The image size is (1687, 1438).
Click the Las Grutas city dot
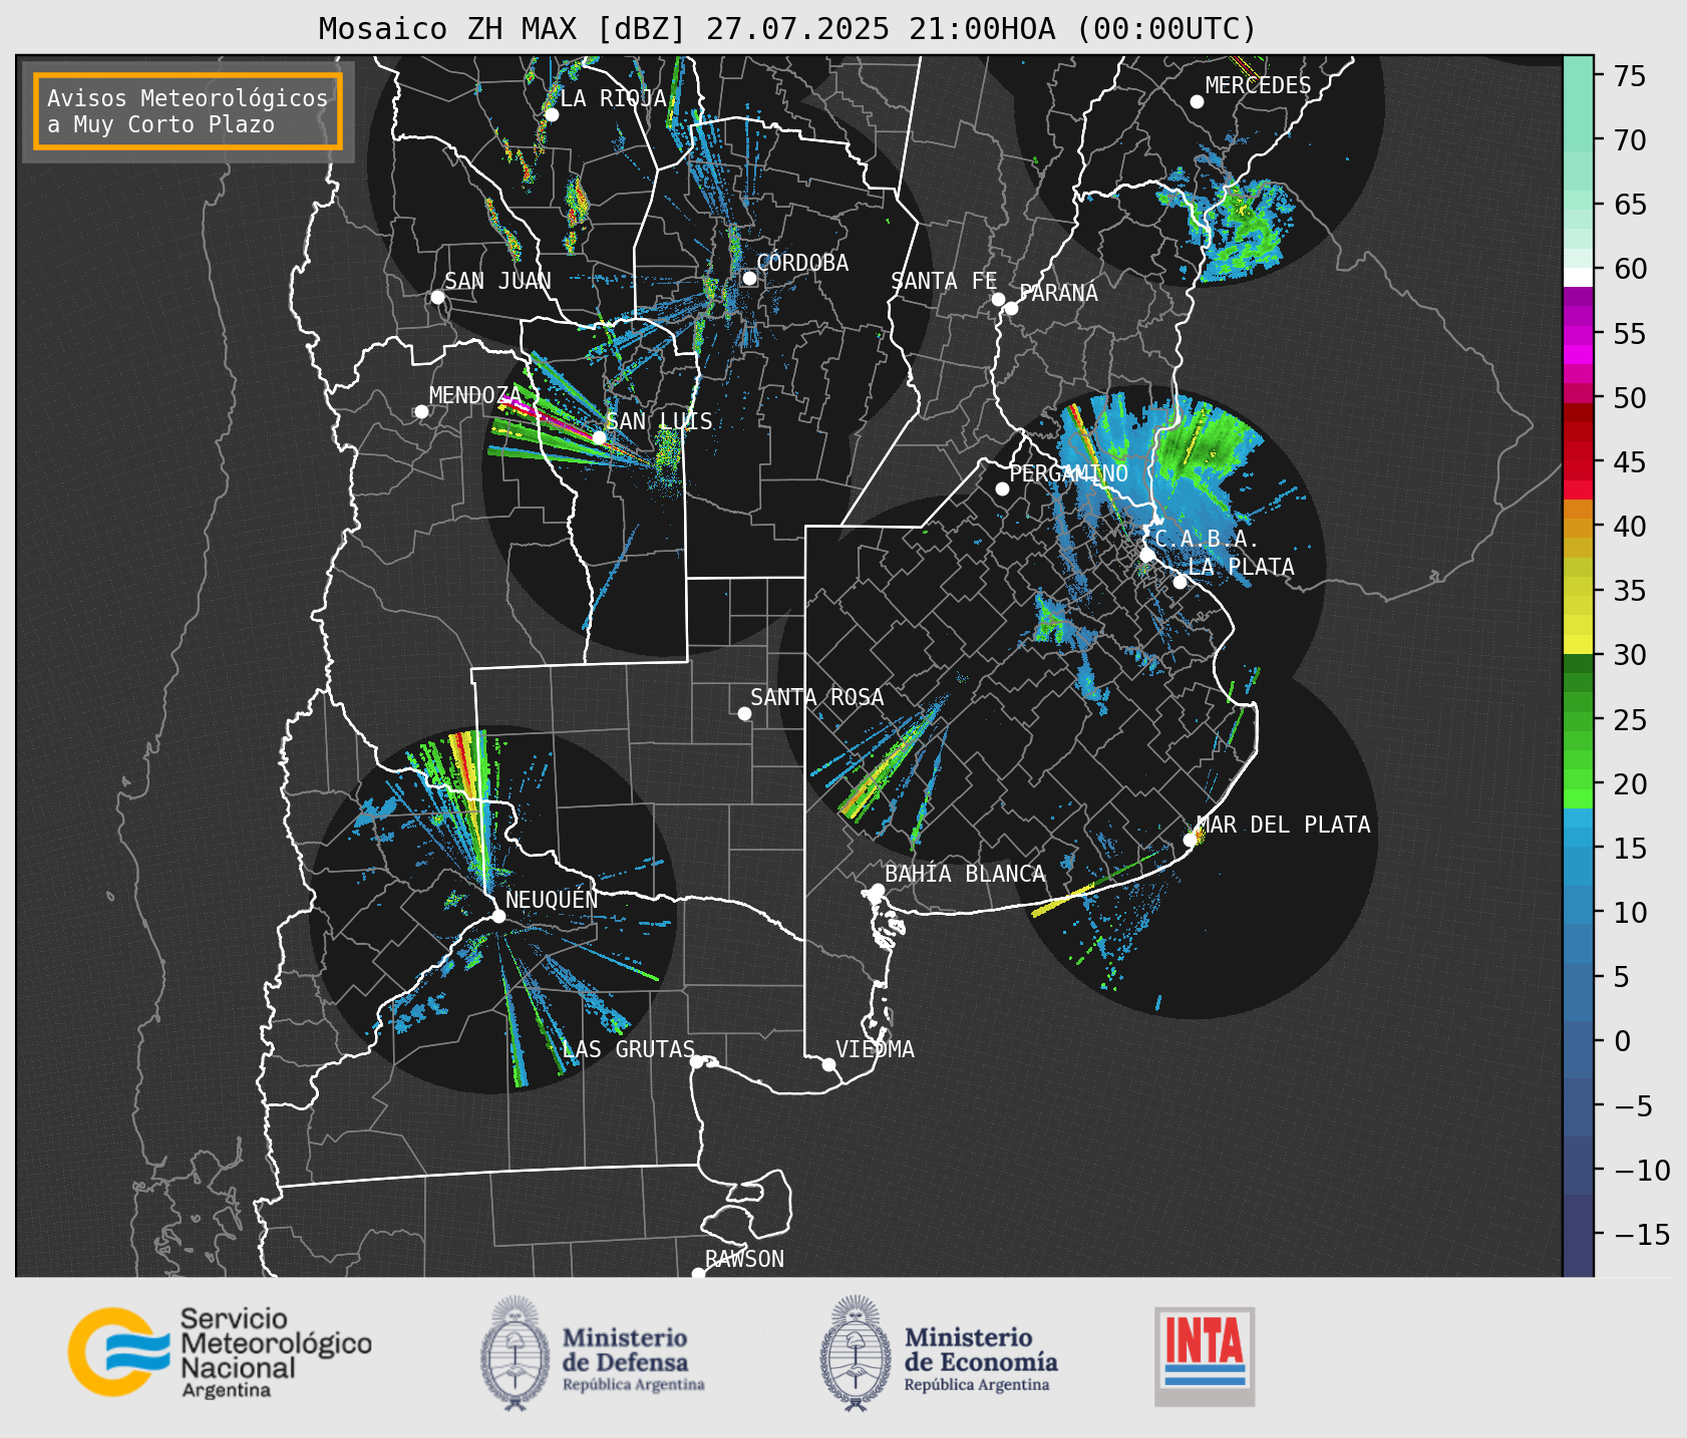[x=697, y=1061]
